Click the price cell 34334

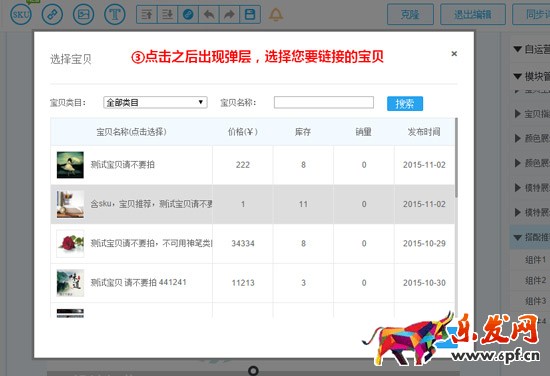[243, 243]
